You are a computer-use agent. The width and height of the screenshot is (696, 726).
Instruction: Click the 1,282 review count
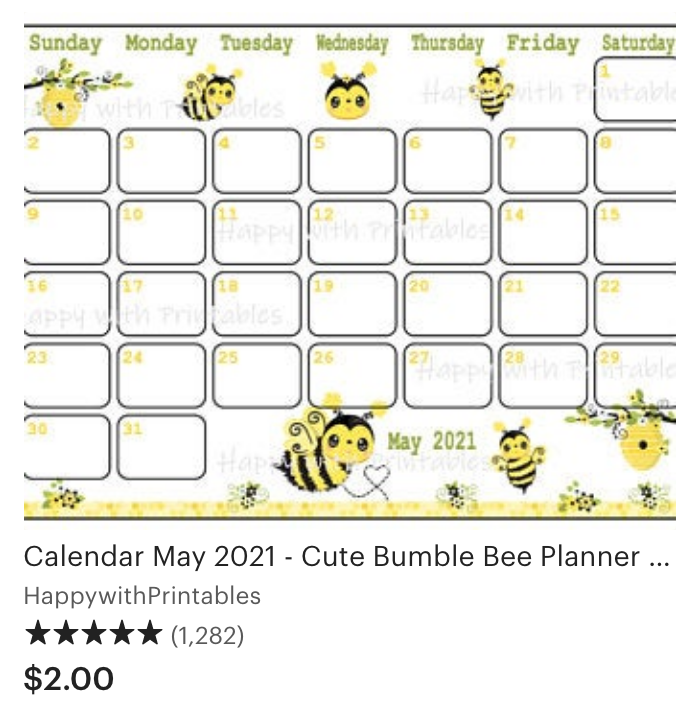(x=207, y=634)
